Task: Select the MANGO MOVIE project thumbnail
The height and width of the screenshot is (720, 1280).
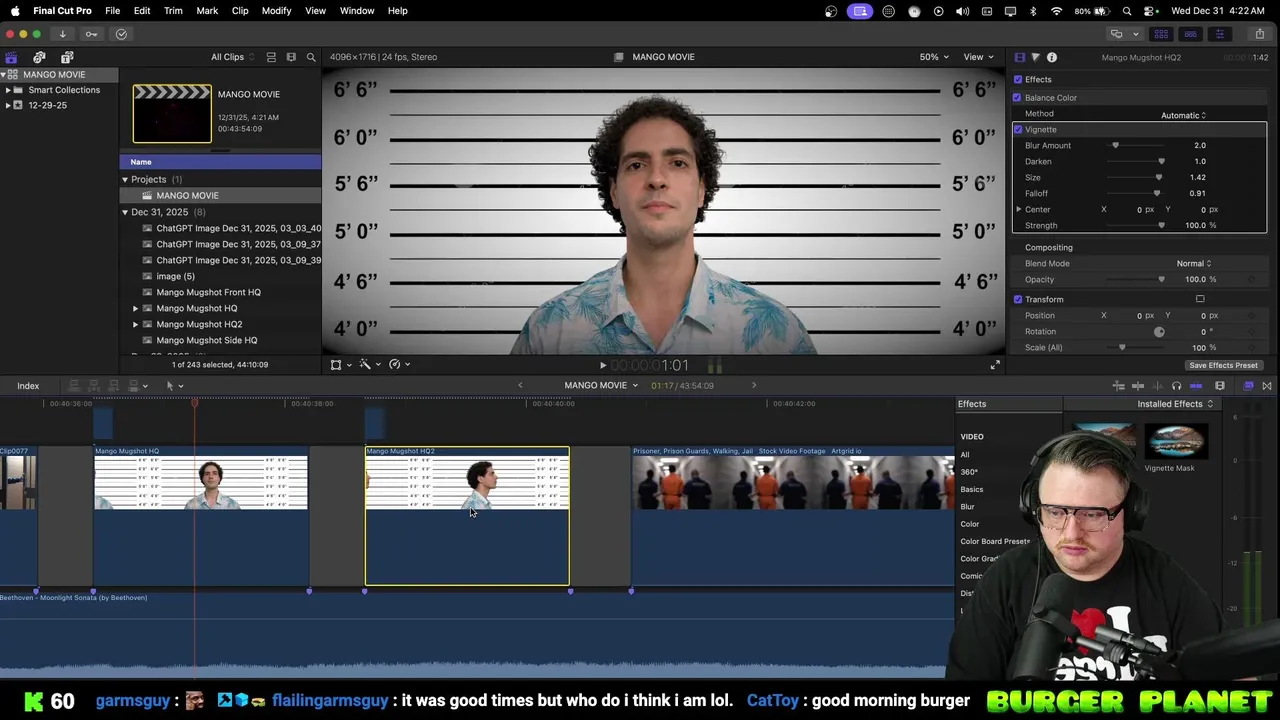Action: click(x=172, y=114)
